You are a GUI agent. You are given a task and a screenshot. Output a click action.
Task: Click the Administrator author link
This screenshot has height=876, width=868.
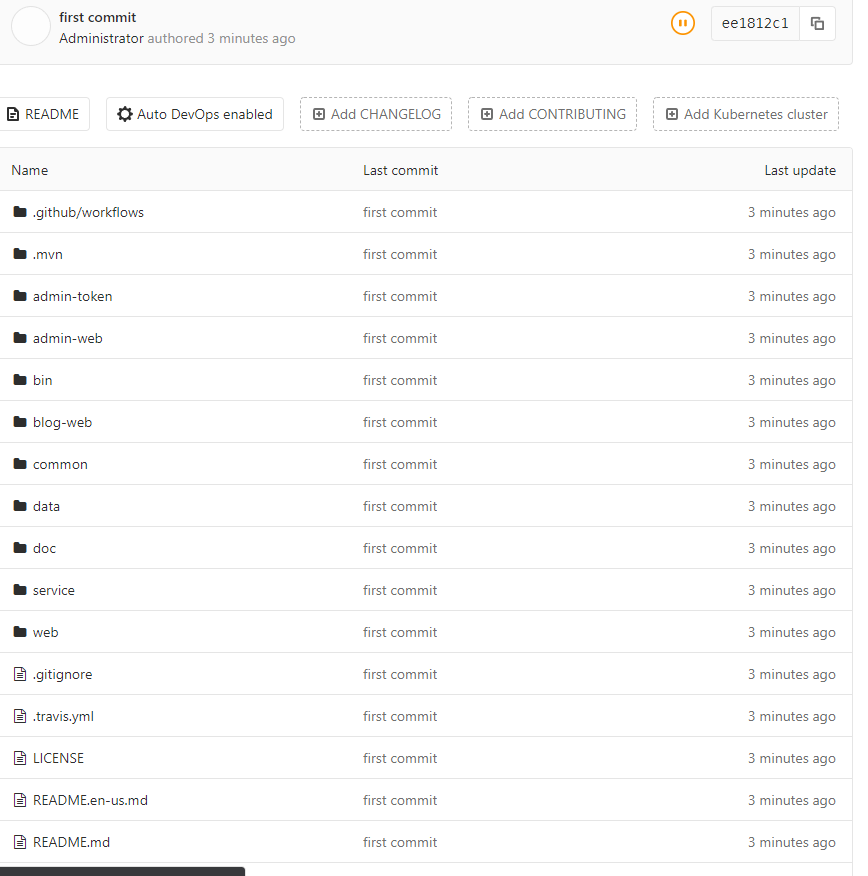[x=101, y=38]
